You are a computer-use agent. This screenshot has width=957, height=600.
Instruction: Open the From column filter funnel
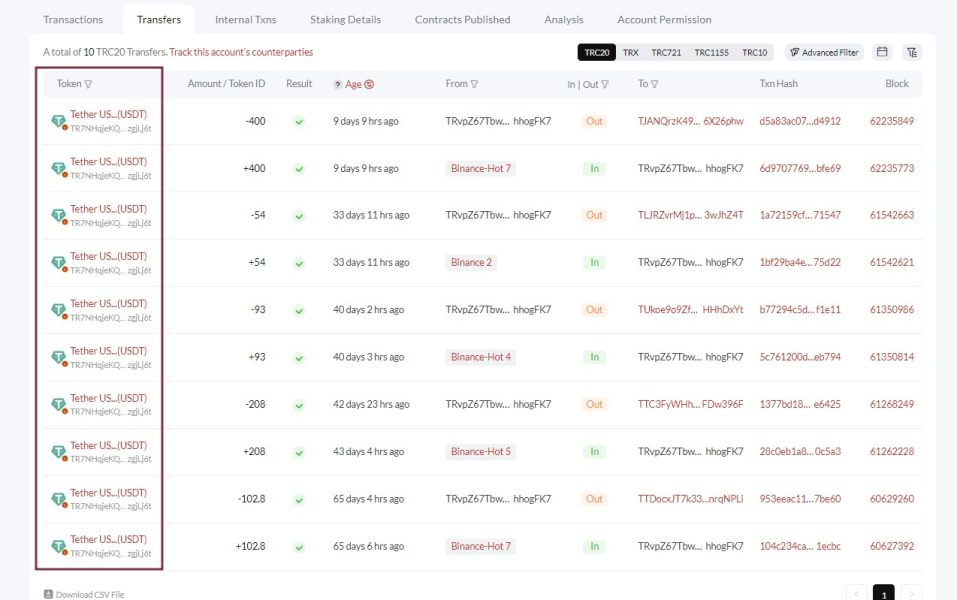474,84
